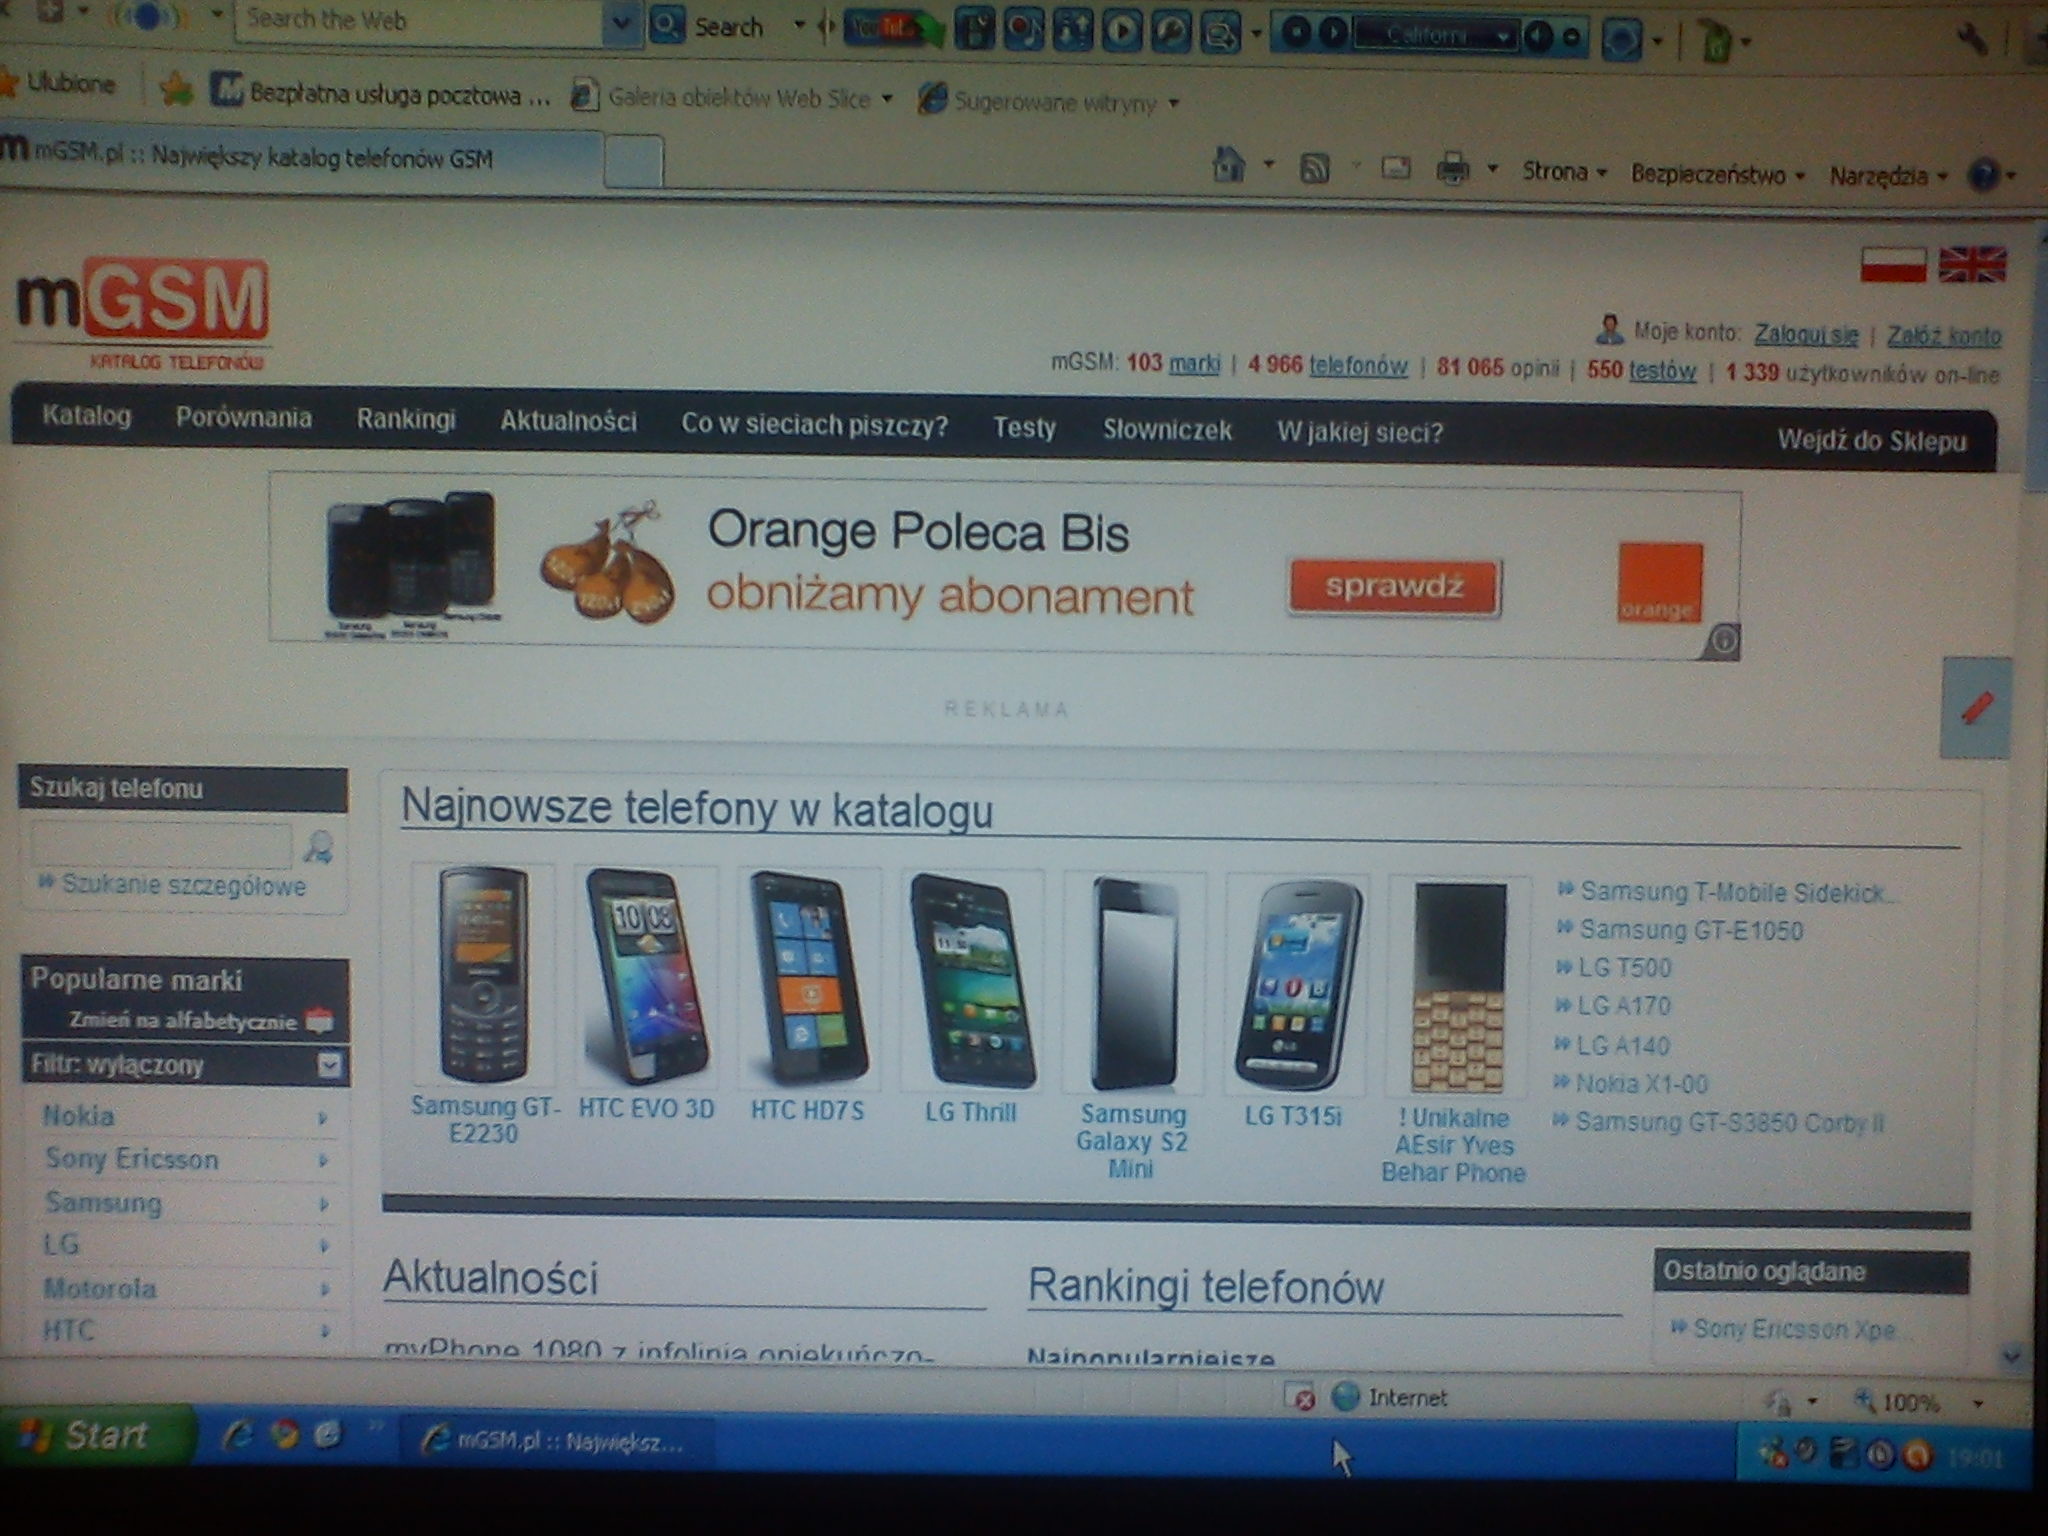Toggle Zmień na alfabetycznie brand sorting
The height and width of the screenshot is (1536, 2048).
pos(184,1021)
